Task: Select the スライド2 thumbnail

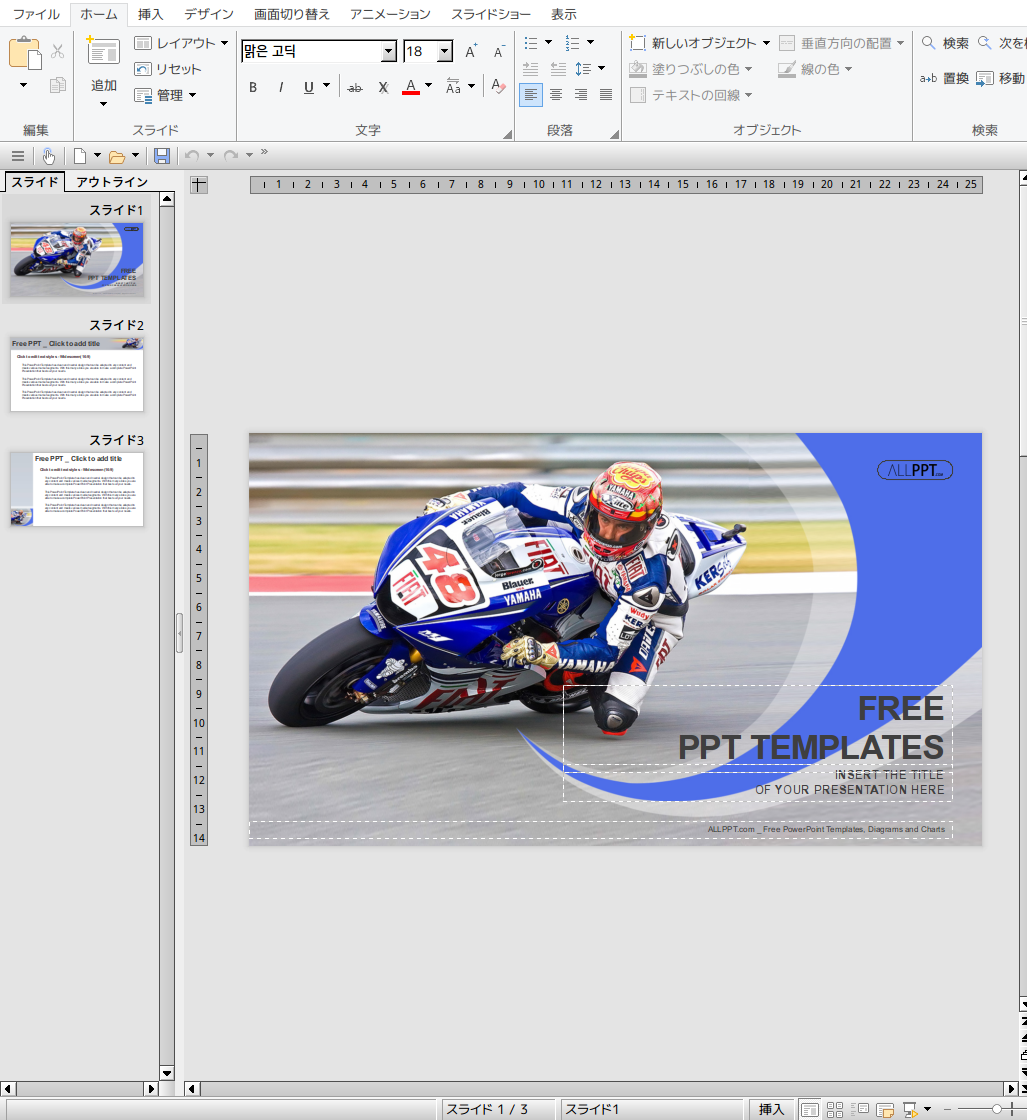Action: 76,374
